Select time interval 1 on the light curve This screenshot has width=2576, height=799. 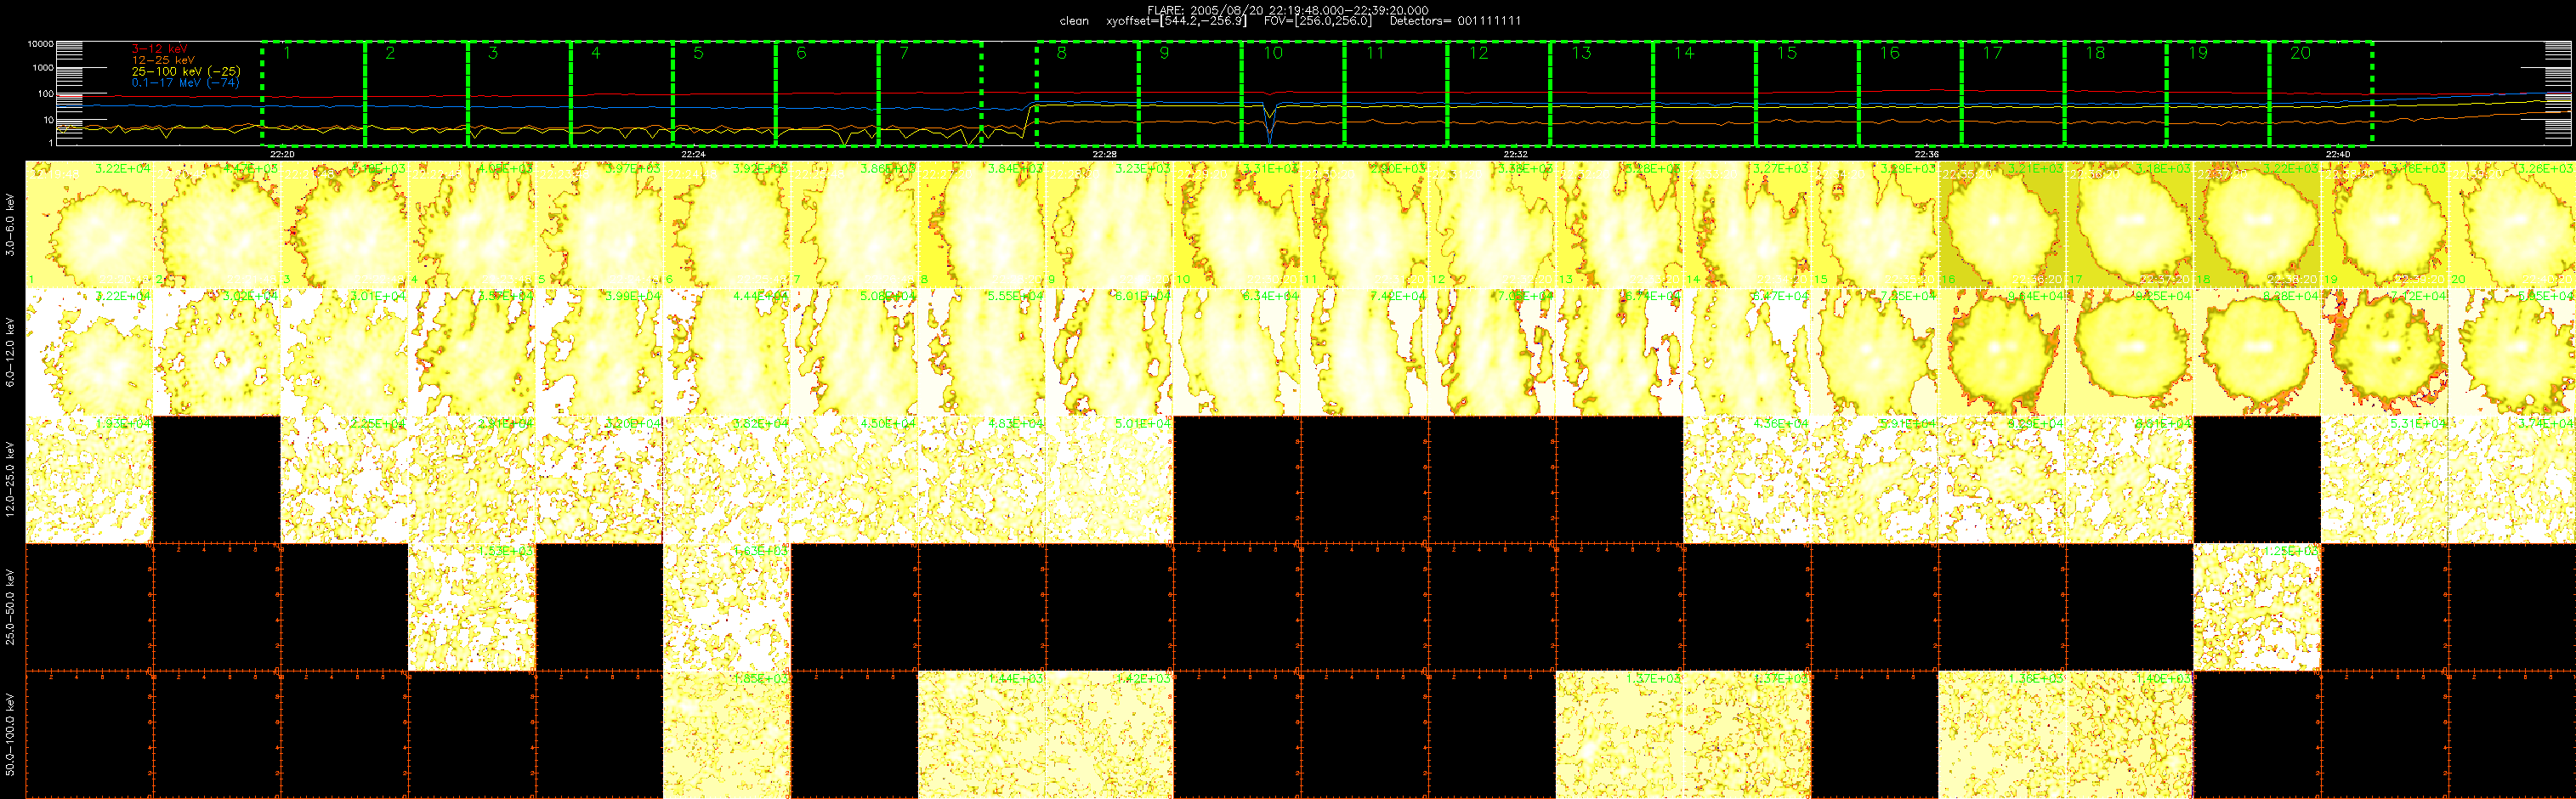313,94
